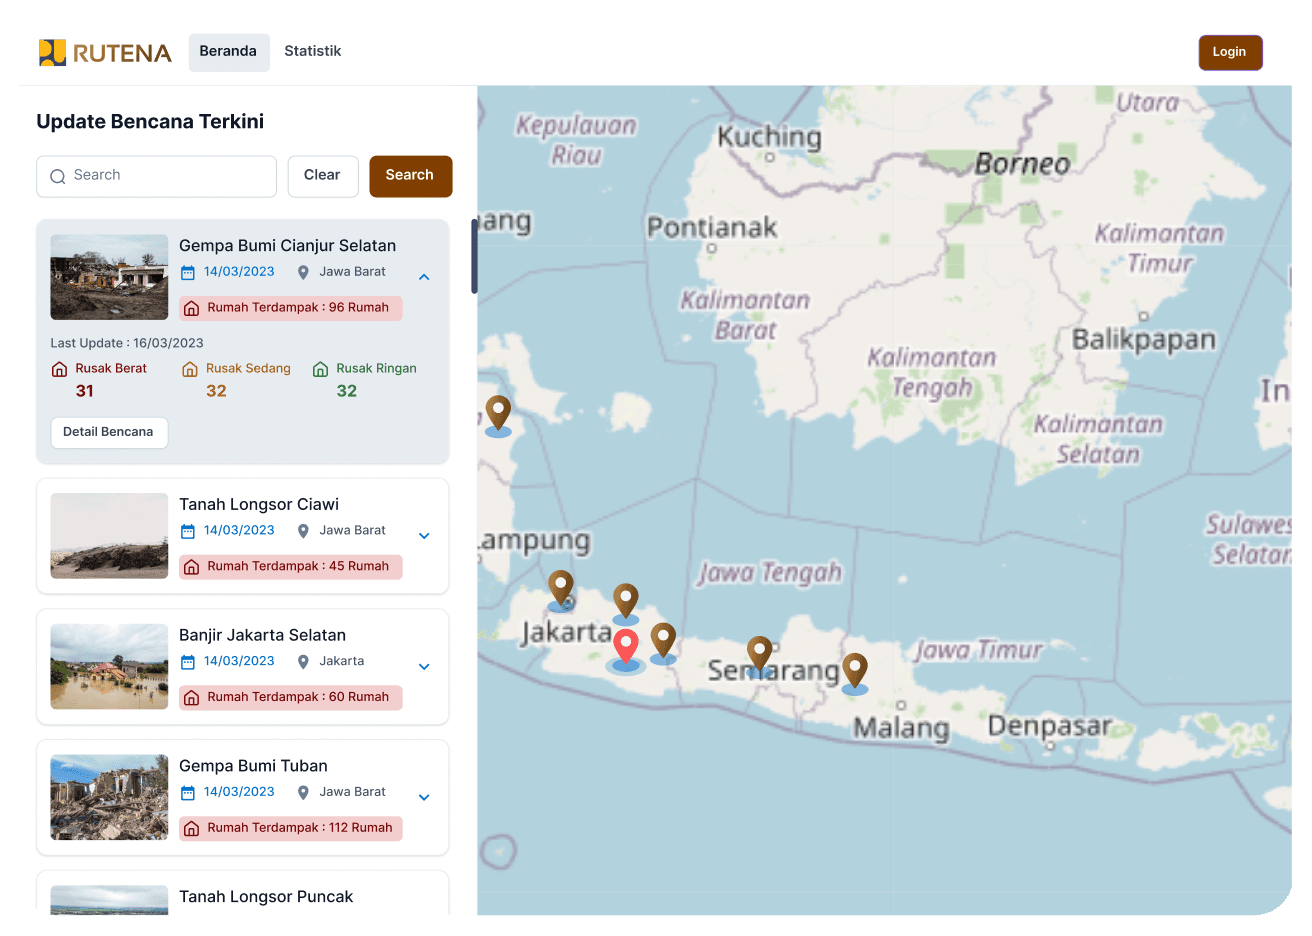Click the magnifier icon in search box
Viewport: 1312px width, 936px height.
point(58,176)
